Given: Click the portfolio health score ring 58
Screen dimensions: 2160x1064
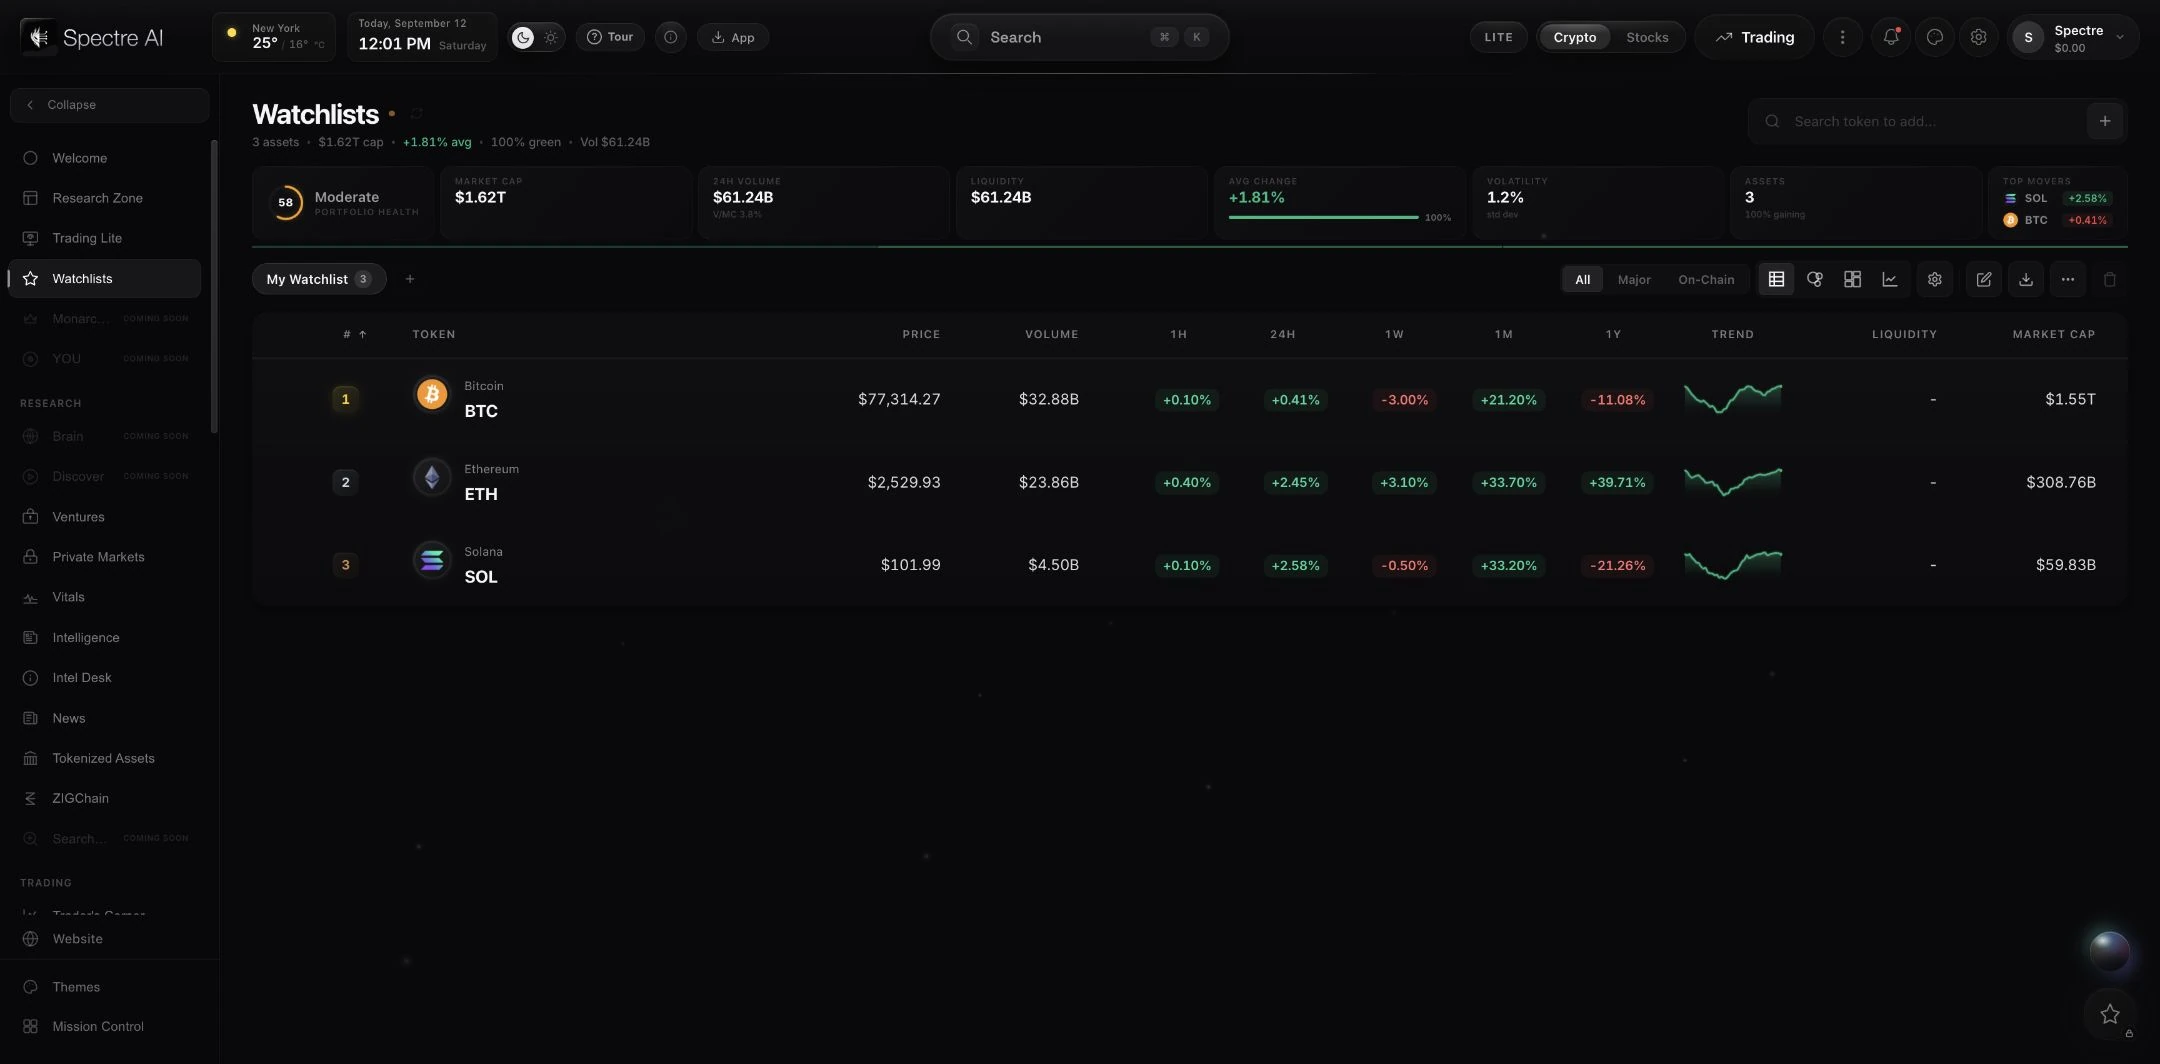Looking at the screenshot, I should 286,202.
